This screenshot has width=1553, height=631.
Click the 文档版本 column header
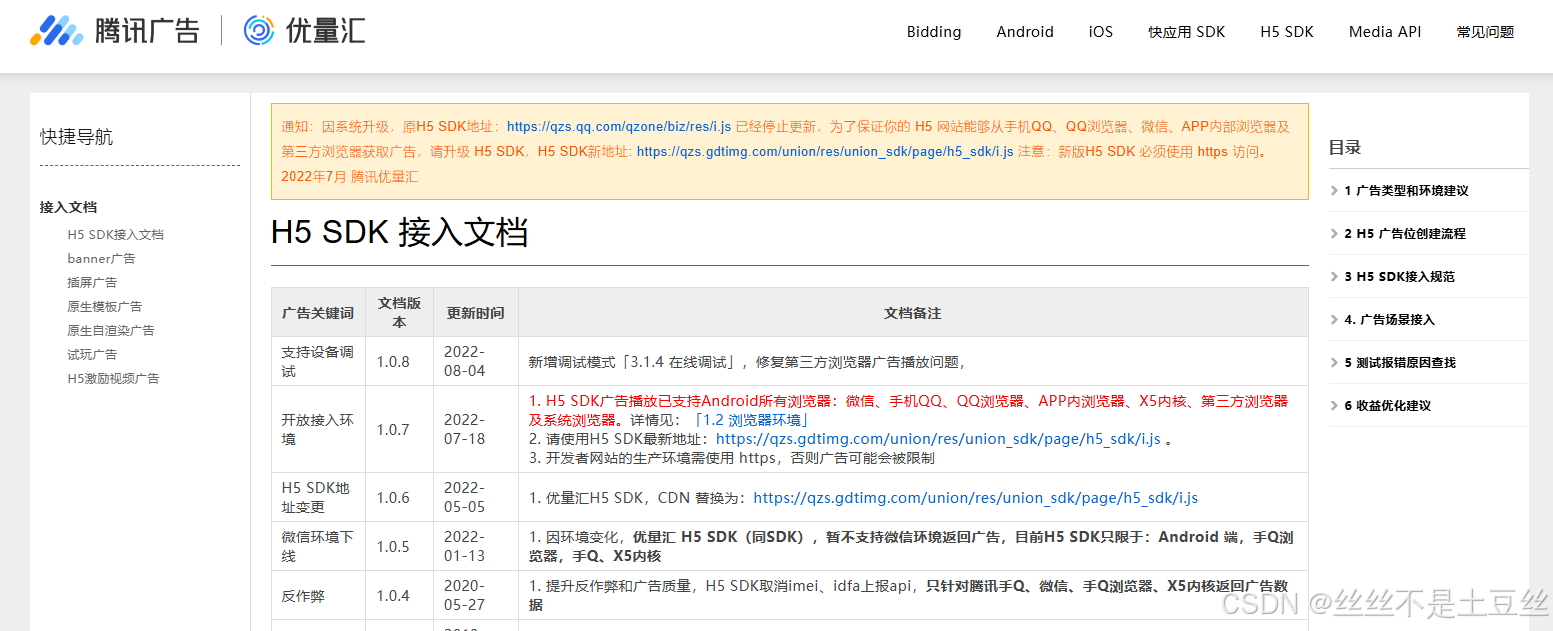(x=399, y=312)
